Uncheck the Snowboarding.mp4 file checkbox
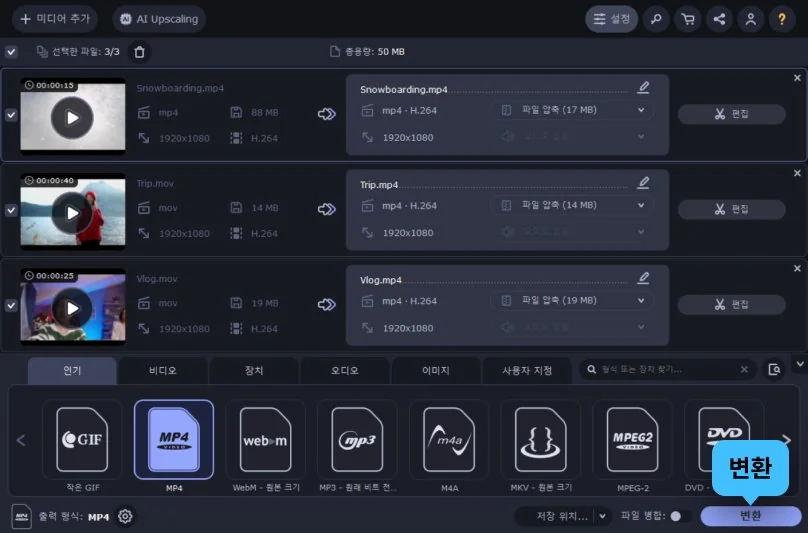The image size is (808, 533). point(11,115)
